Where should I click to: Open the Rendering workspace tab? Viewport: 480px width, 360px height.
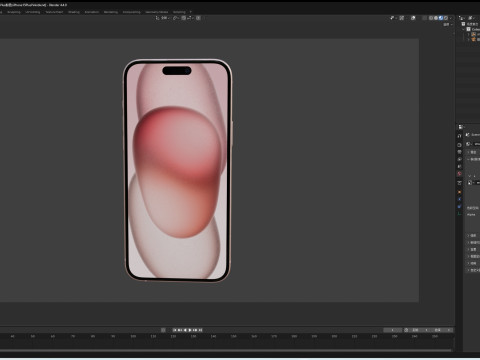[111, 12]
